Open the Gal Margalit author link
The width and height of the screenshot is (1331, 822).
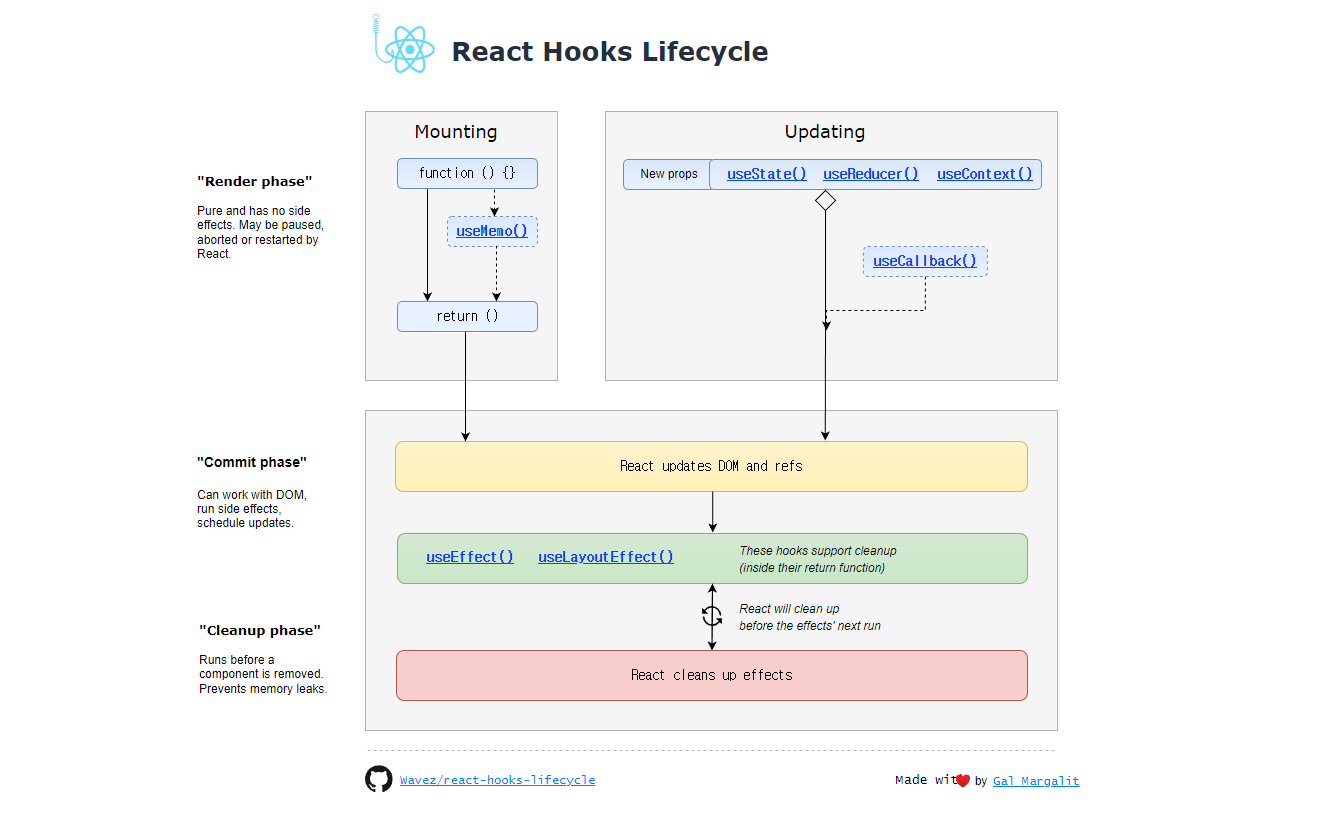pos(1036,781)
